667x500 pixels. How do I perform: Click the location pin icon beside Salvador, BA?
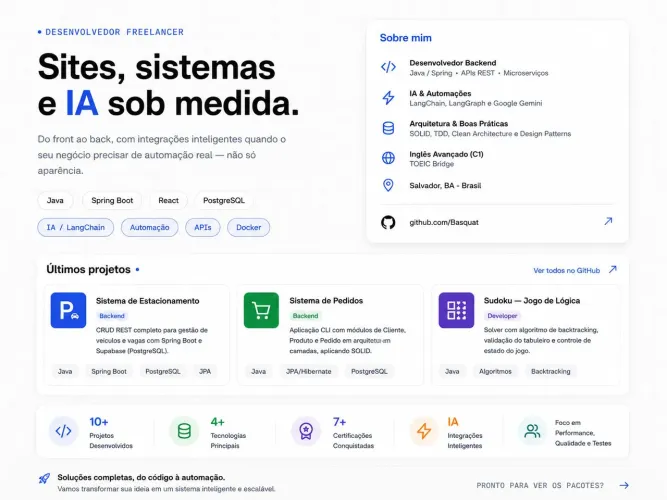[388, 185]
